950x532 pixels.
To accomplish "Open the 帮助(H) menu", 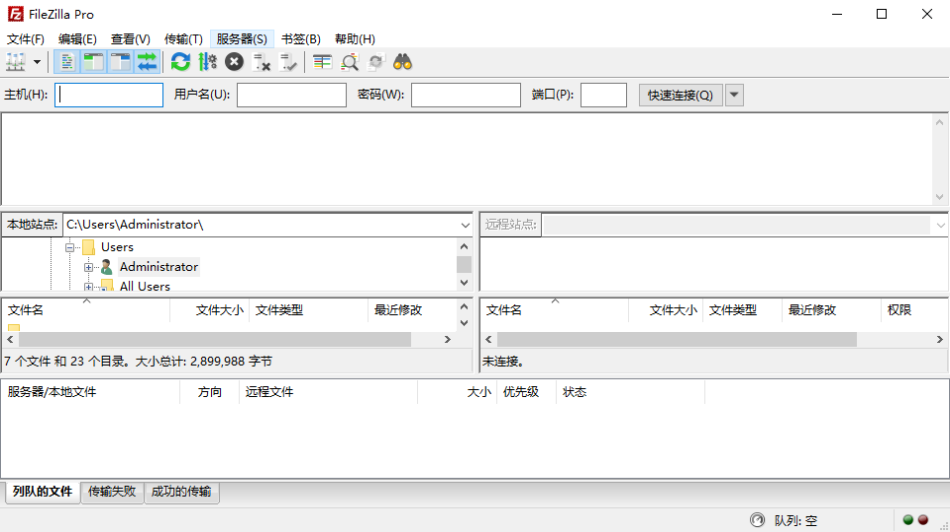I will pyautogui.click(x=355, y=39).
